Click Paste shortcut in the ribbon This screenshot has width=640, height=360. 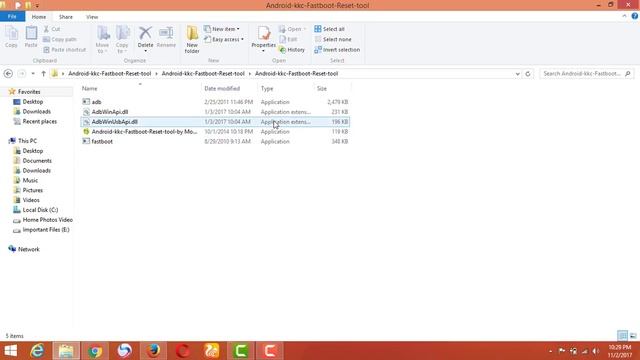64,50
